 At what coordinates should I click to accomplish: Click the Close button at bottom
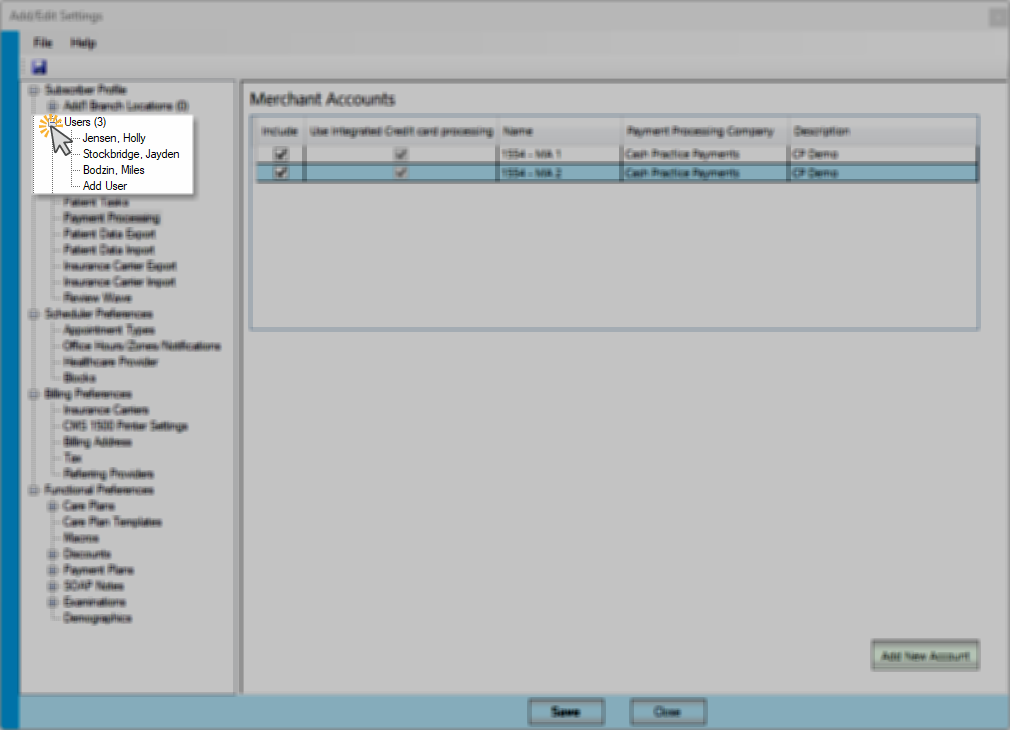coord(667,711)
